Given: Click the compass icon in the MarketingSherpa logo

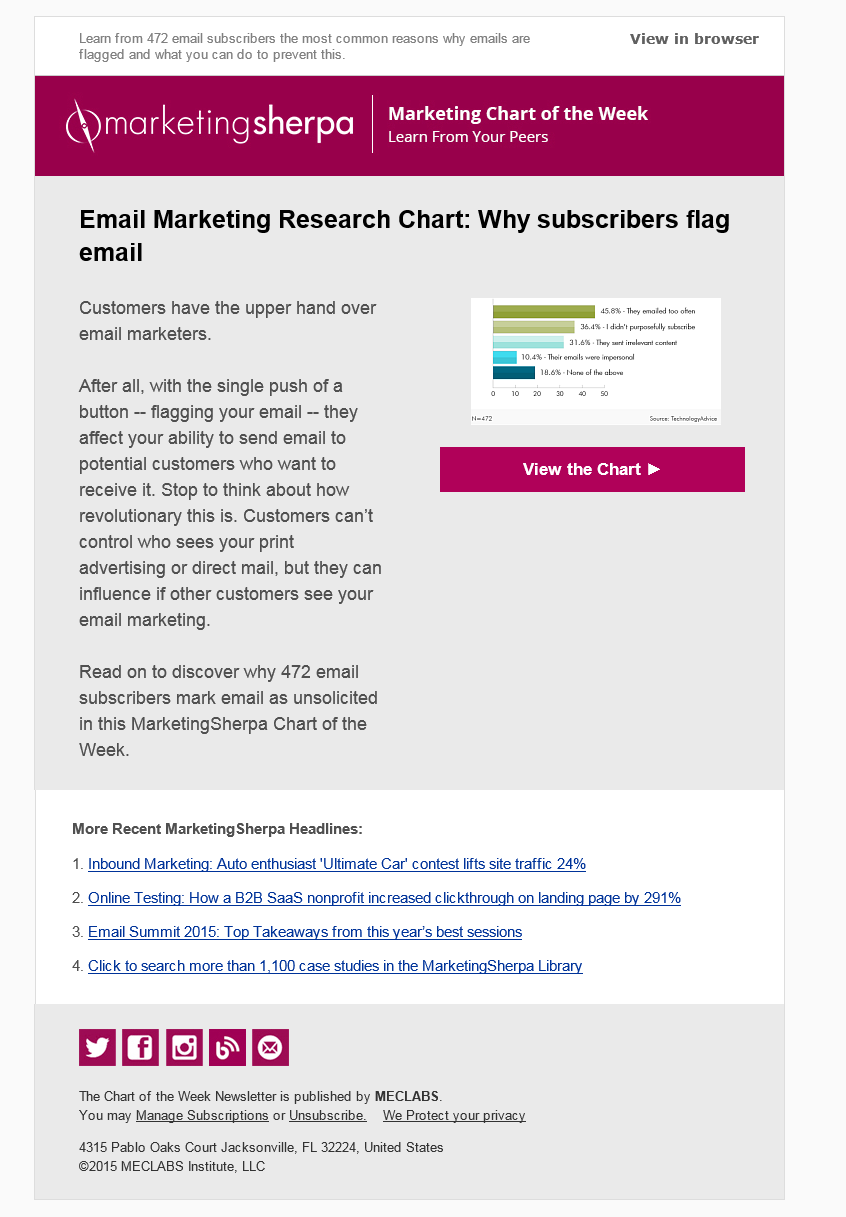Looking at the screenshot, I should (x=82, y=125).
